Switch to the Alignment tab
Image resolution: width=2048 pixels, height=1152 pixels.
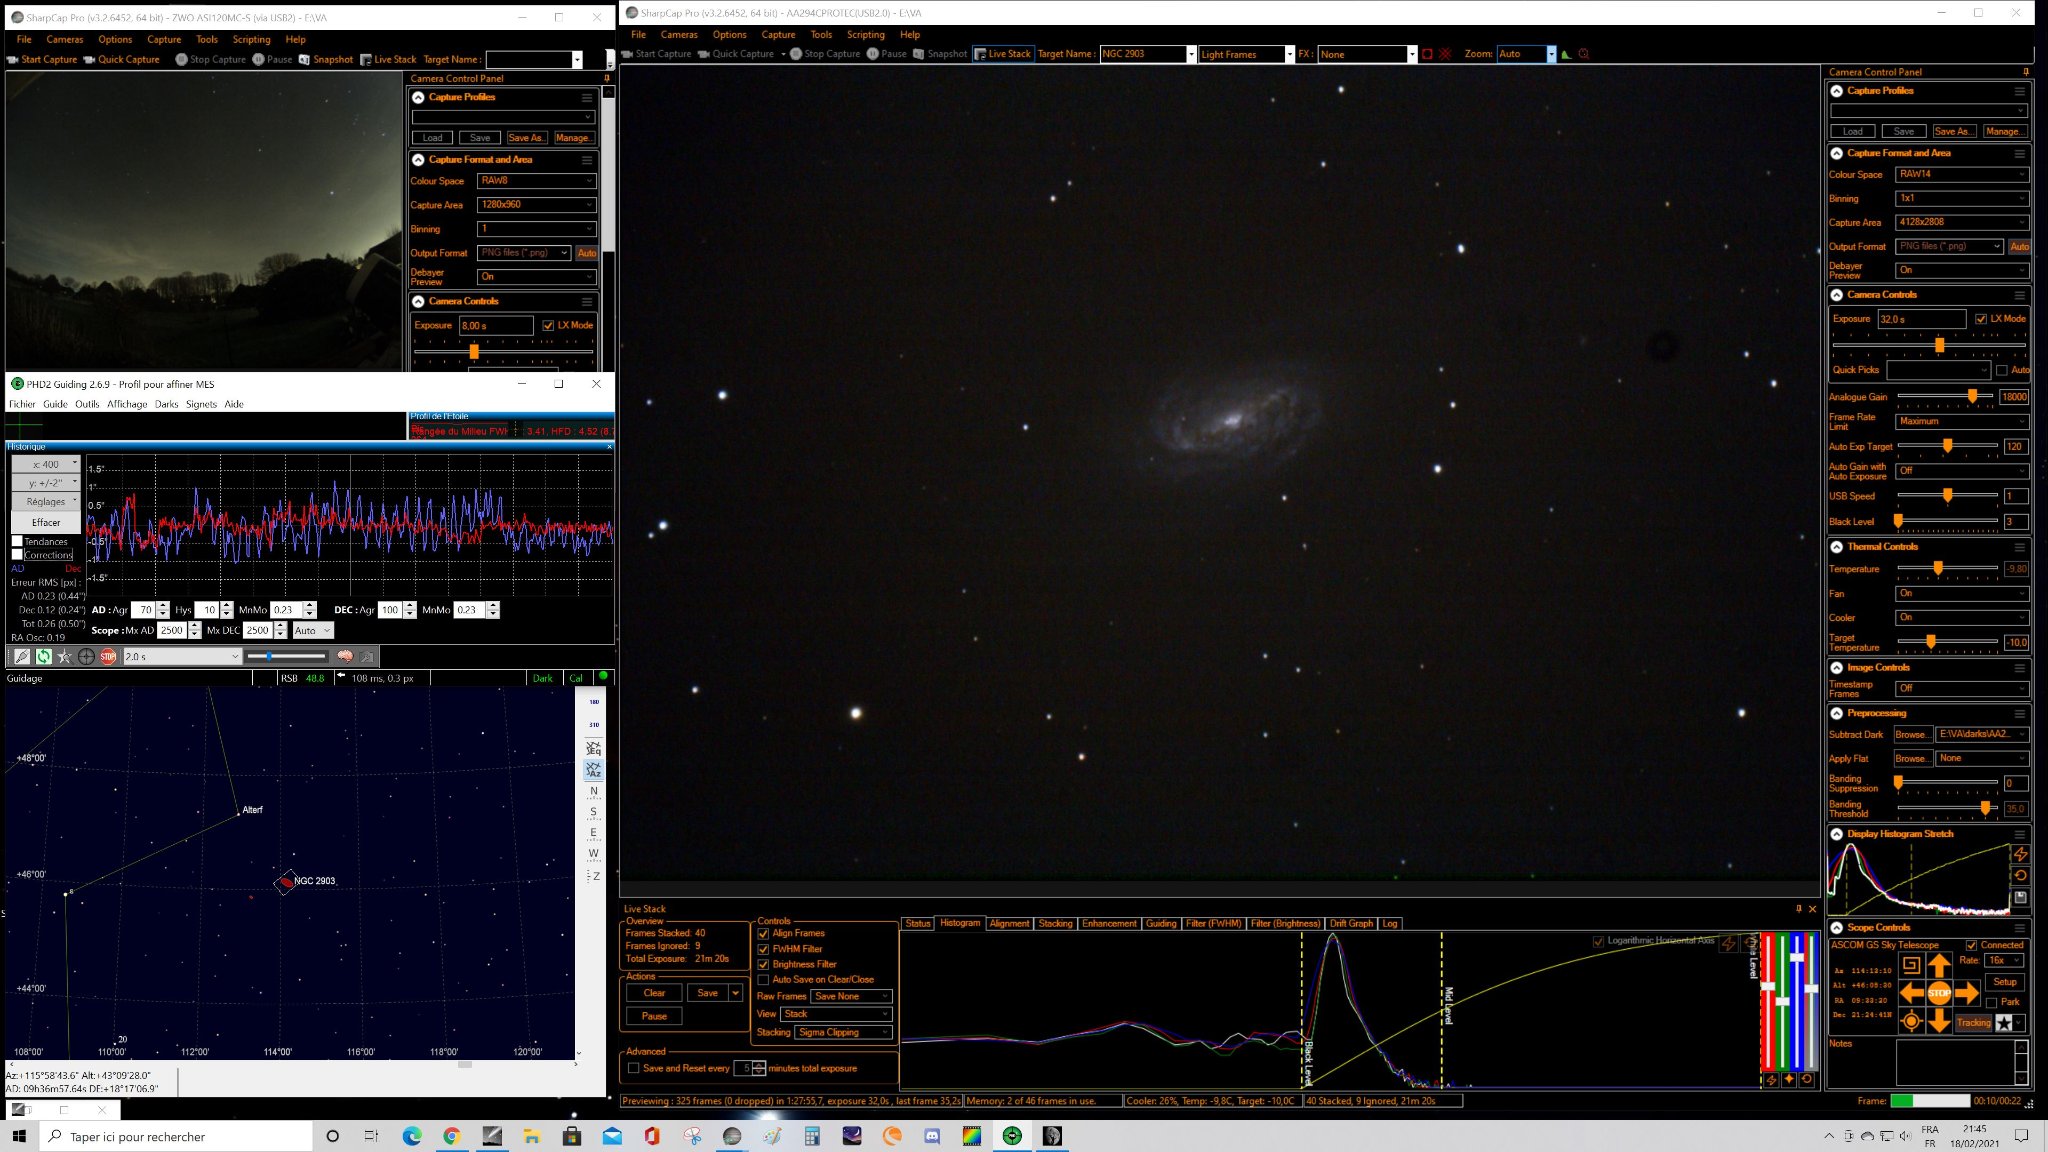click(1009, 923)
